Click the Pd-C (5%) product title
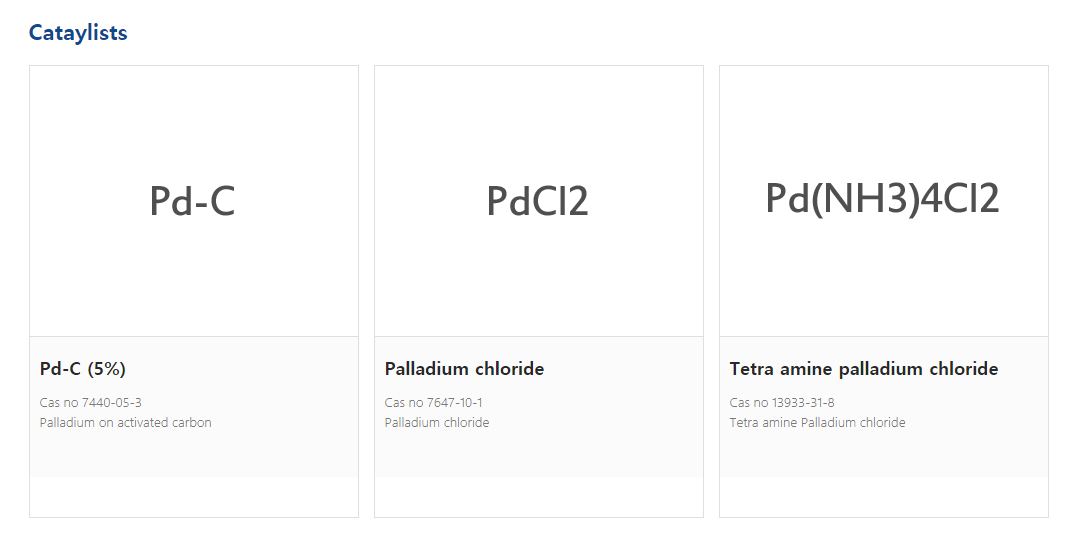The width and height of the screenshot is (1077, 537). 83,369
